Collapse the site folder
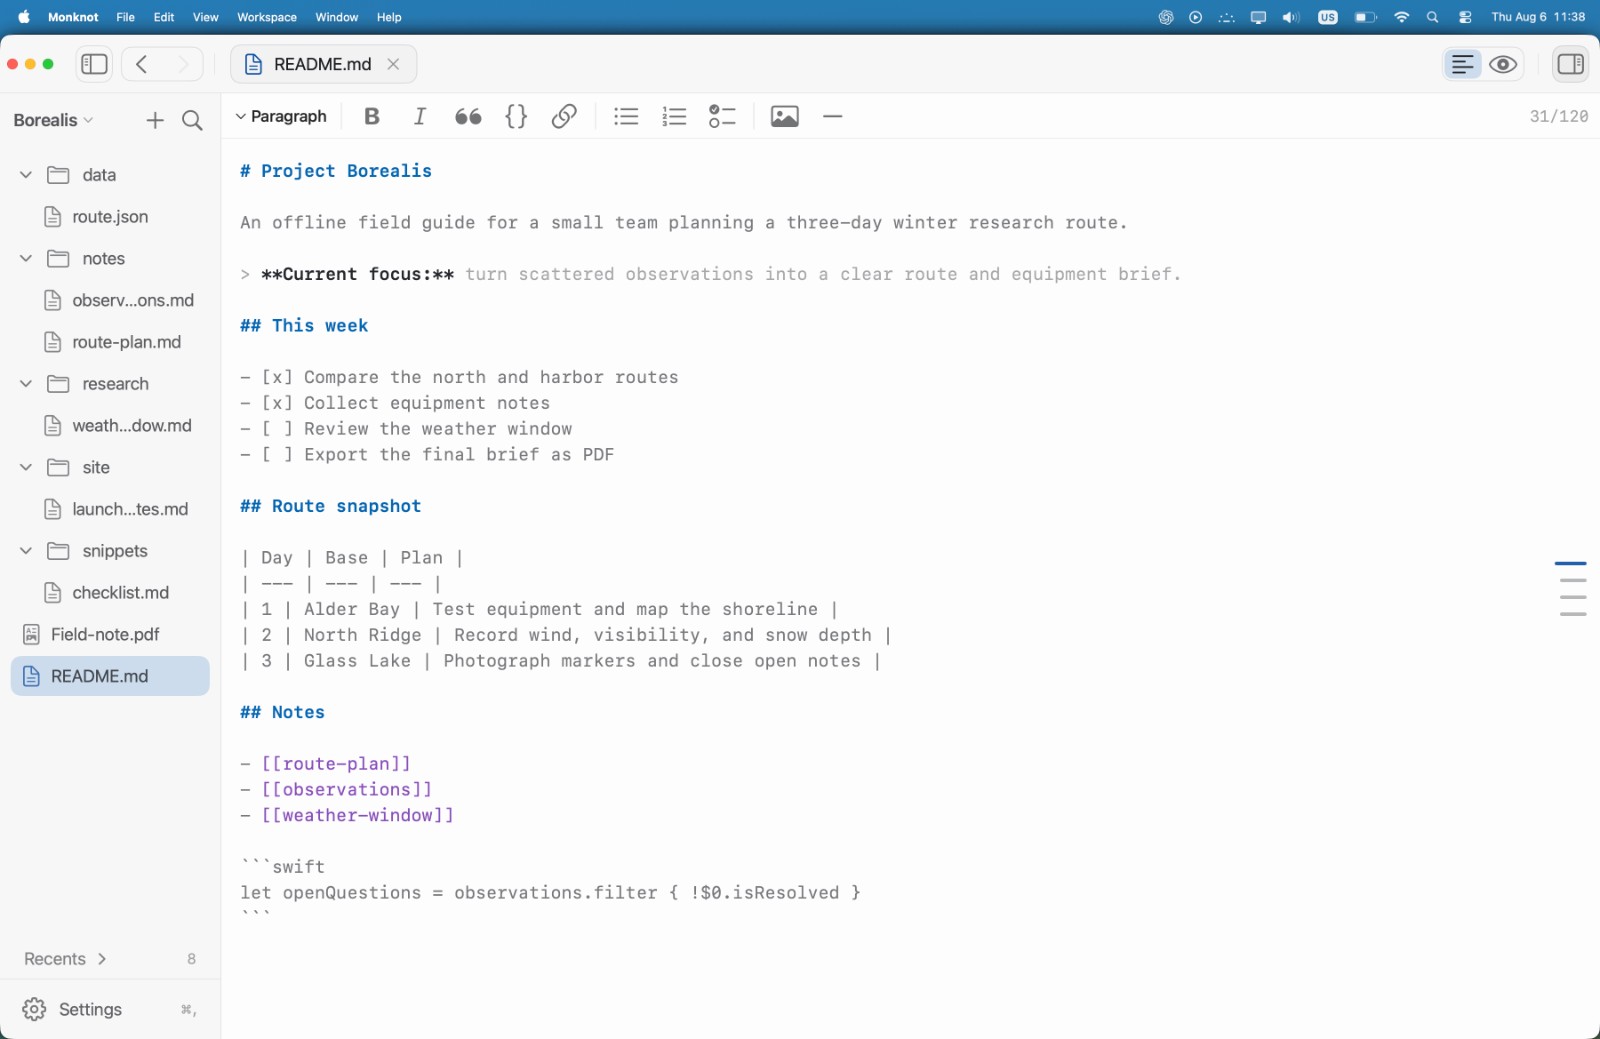Image resolution: width=1600 pixels, height=1039 pixels. (x=26, y=467)
